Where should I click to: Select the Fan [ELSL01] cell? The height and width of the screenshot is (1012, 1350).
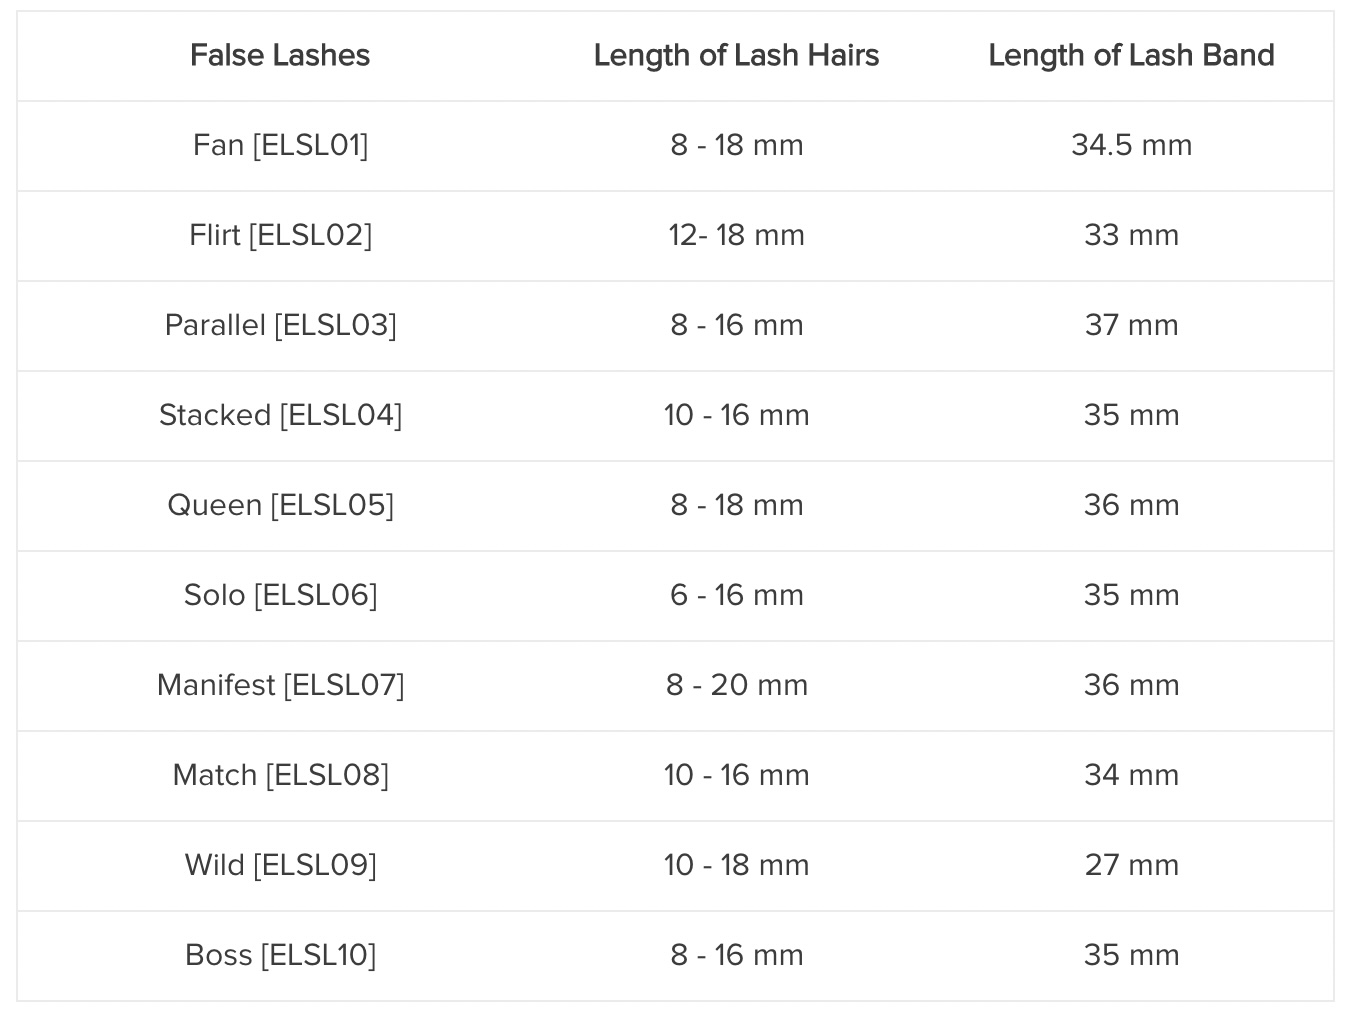click(280, 146)
